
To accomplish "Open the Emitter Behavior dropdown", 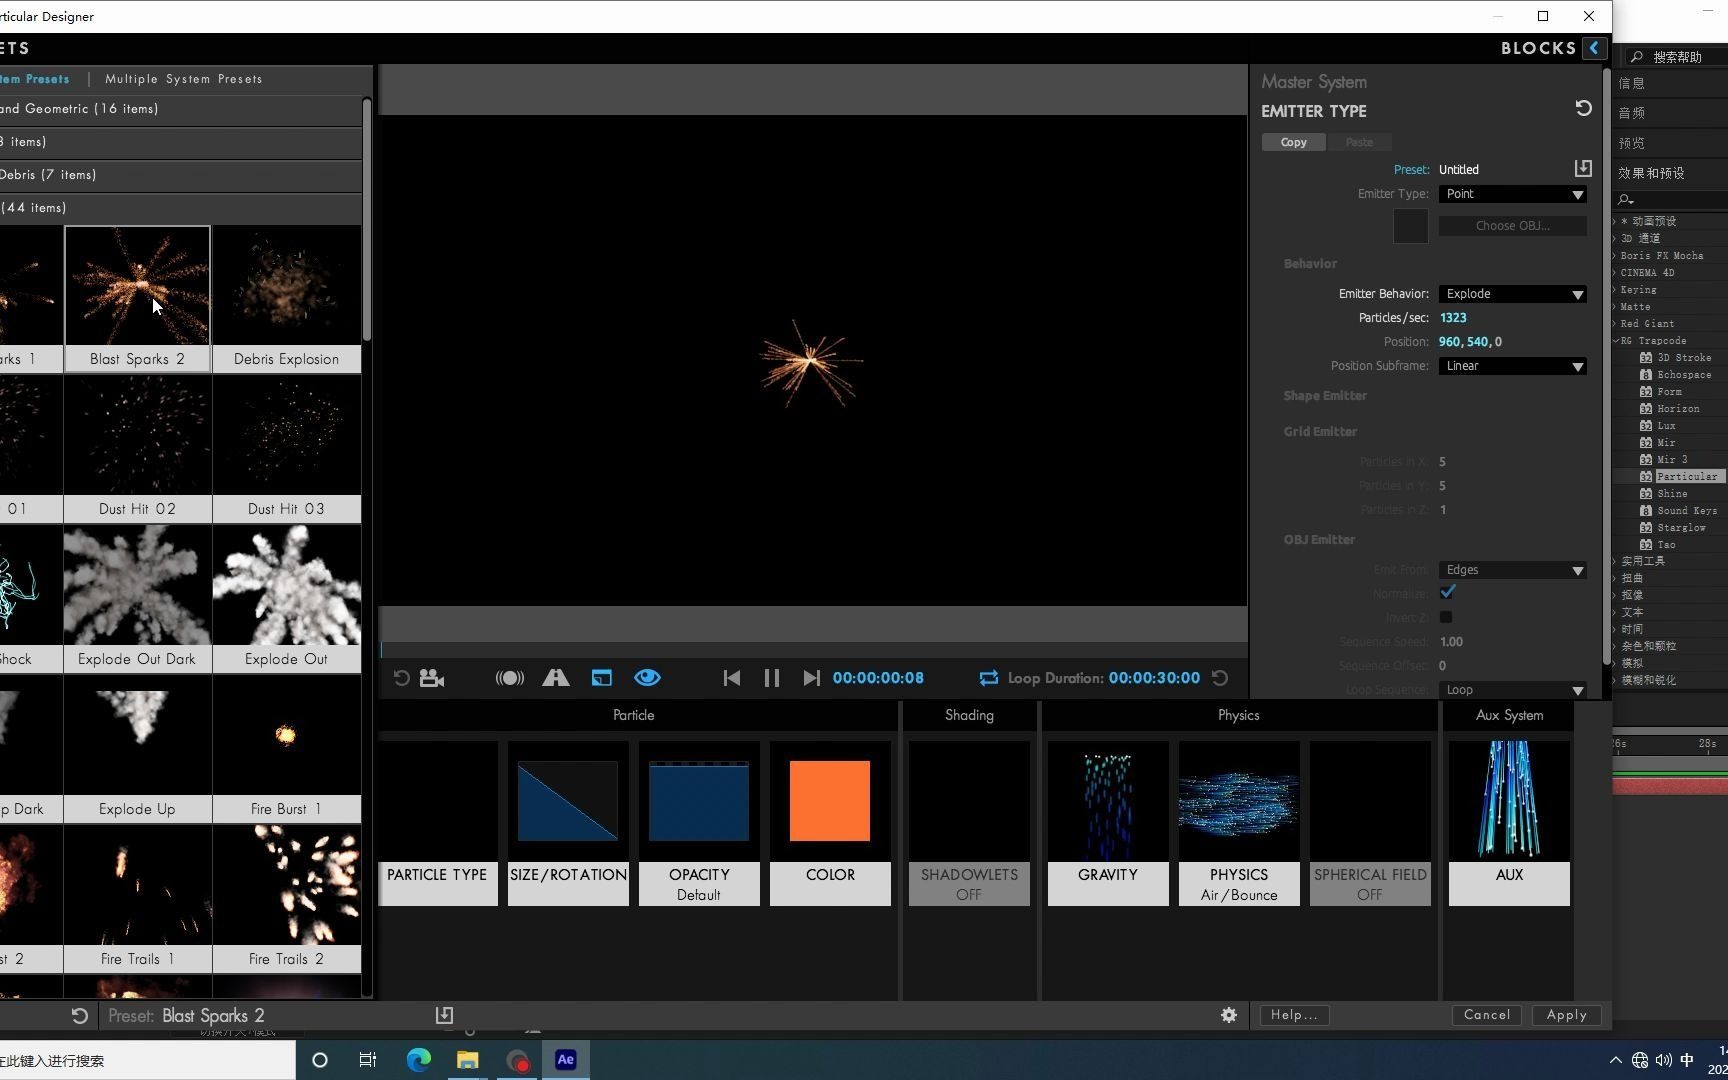I will coord(1512,294).
